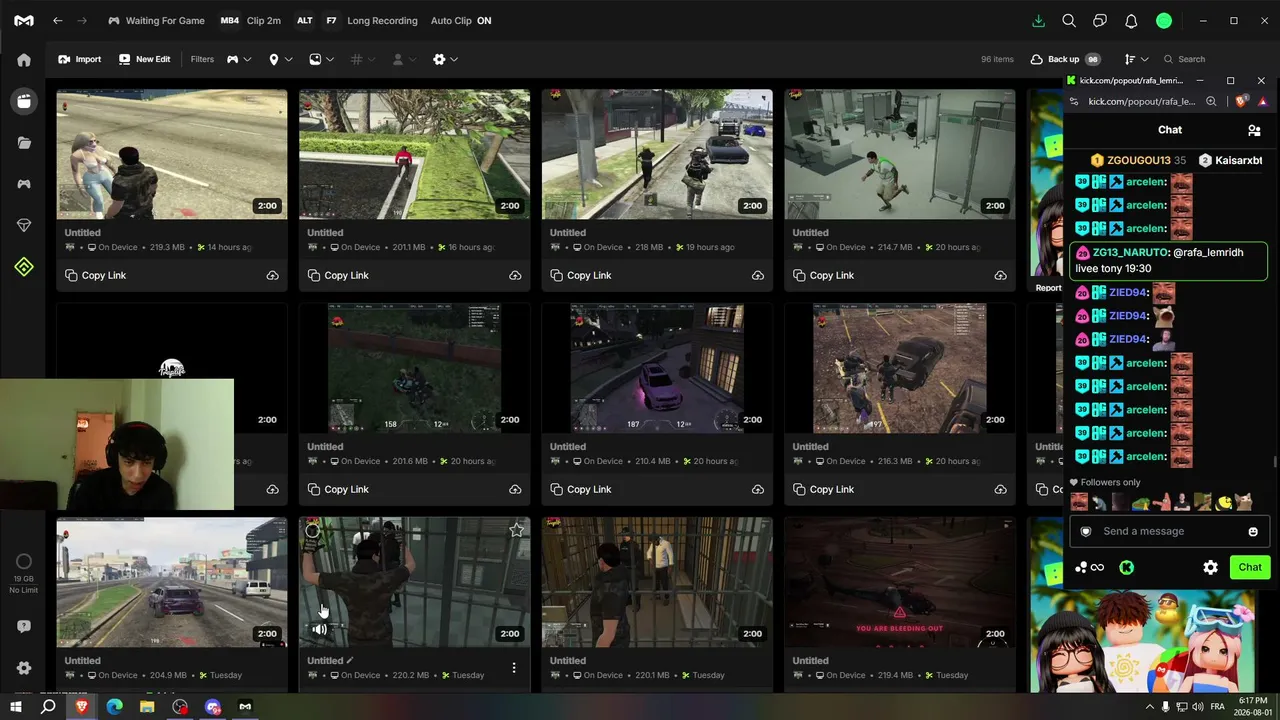This screenshot has width=1280, height=720.
Task: Expand the settings gear filter dropdown
Action: 445,59
